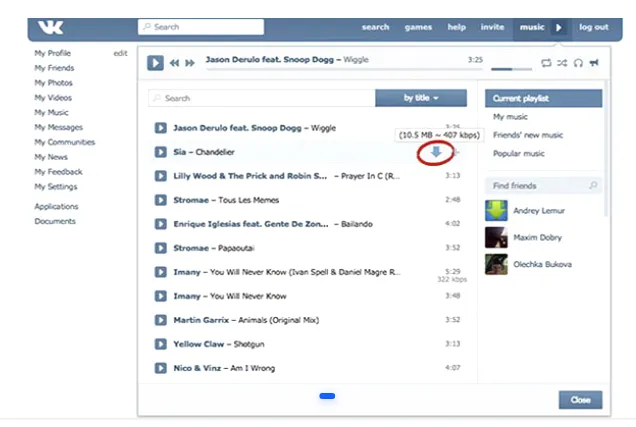
Task: Open Applications in the sidebar
Action: [x=56, y=206]
